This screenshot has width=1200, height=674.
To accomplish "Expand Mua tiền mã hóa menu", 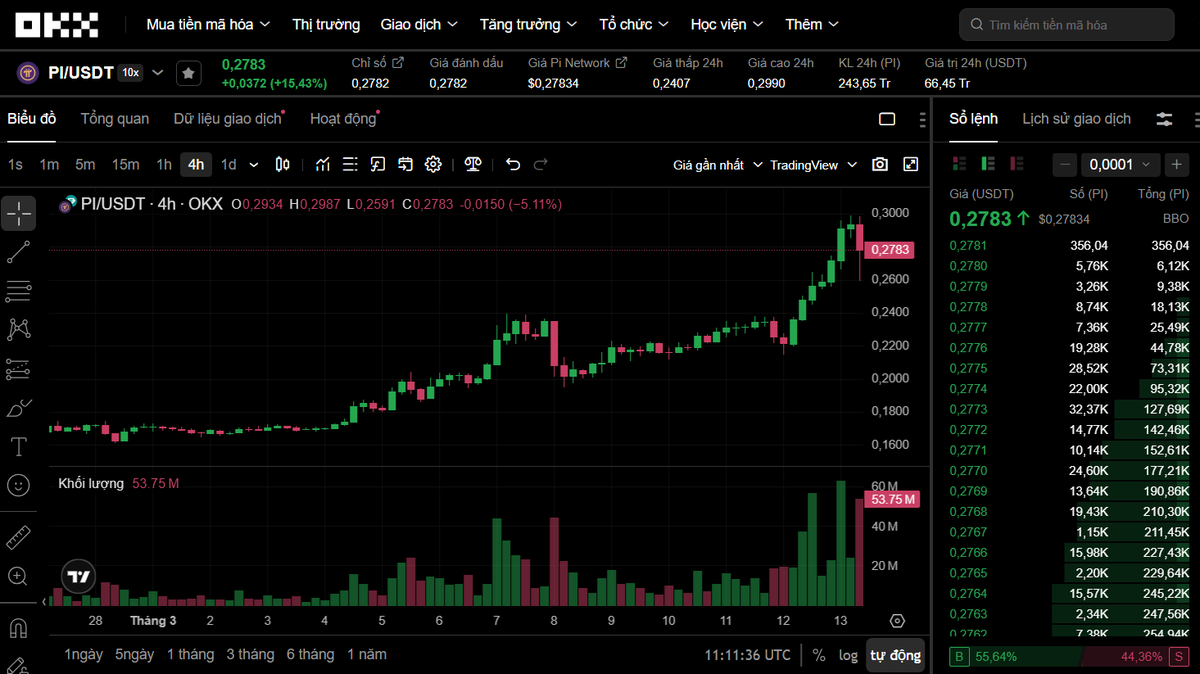I will (x=209, y=24).
